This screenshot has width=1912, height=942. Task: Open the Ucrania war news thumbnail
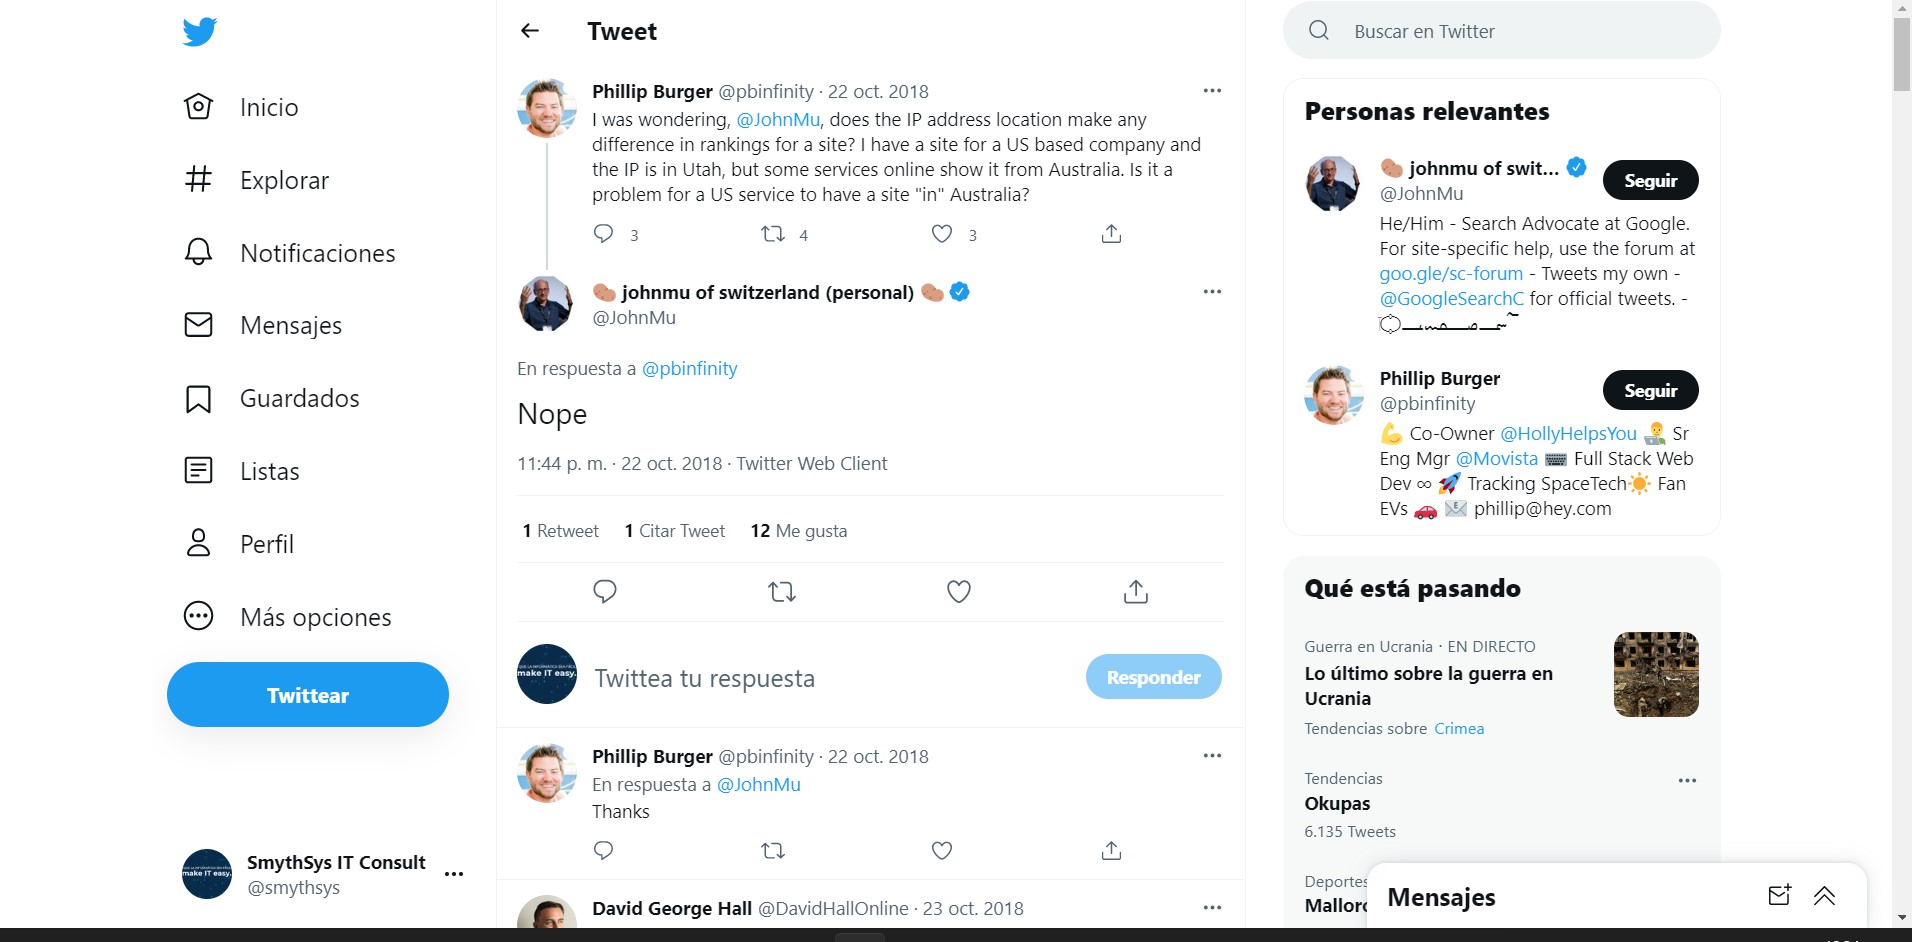[x=1655, y=674]
